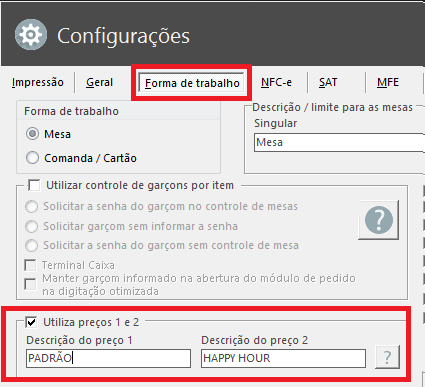
Task: Uncheck Utiliza preços 1 e 2
Action: point(31,322)
